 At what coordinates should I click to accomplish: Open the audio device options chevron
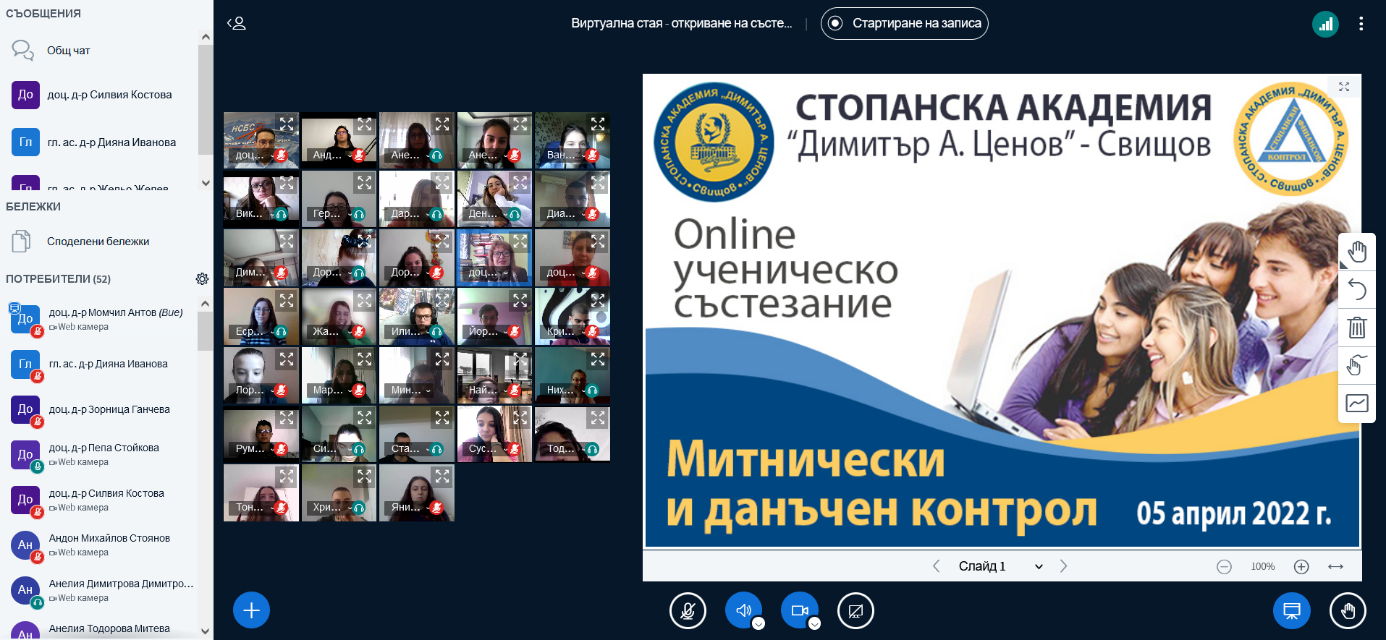point(758,623)
